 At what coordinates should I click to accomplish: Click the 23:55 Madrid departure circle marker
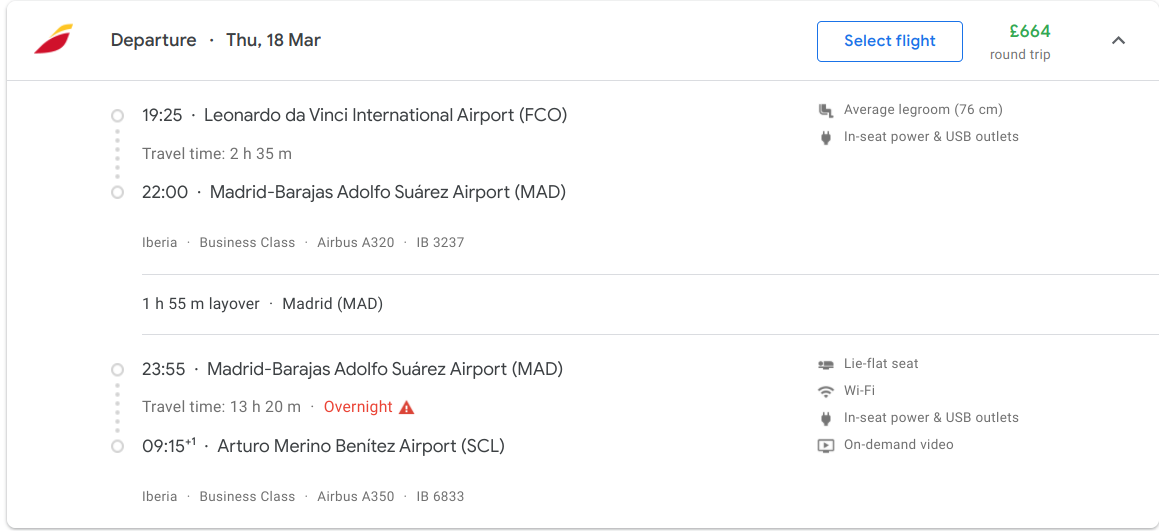[x=117, y=370]
